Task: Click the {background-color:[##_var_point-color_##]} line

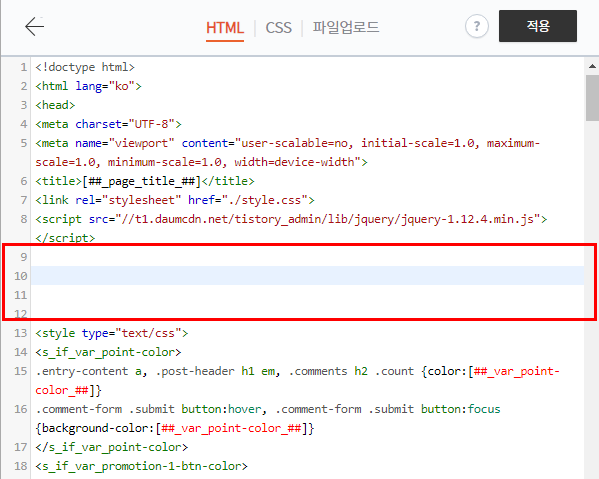Action: [175, 428]
